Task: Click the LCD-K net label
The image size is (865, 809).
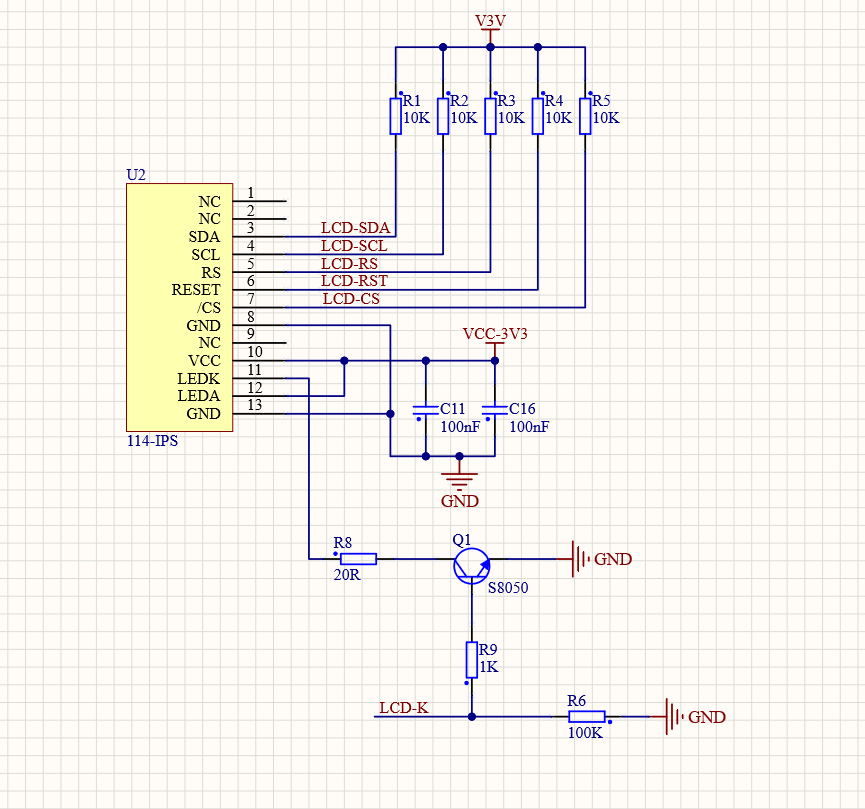Action: (404, 706)
